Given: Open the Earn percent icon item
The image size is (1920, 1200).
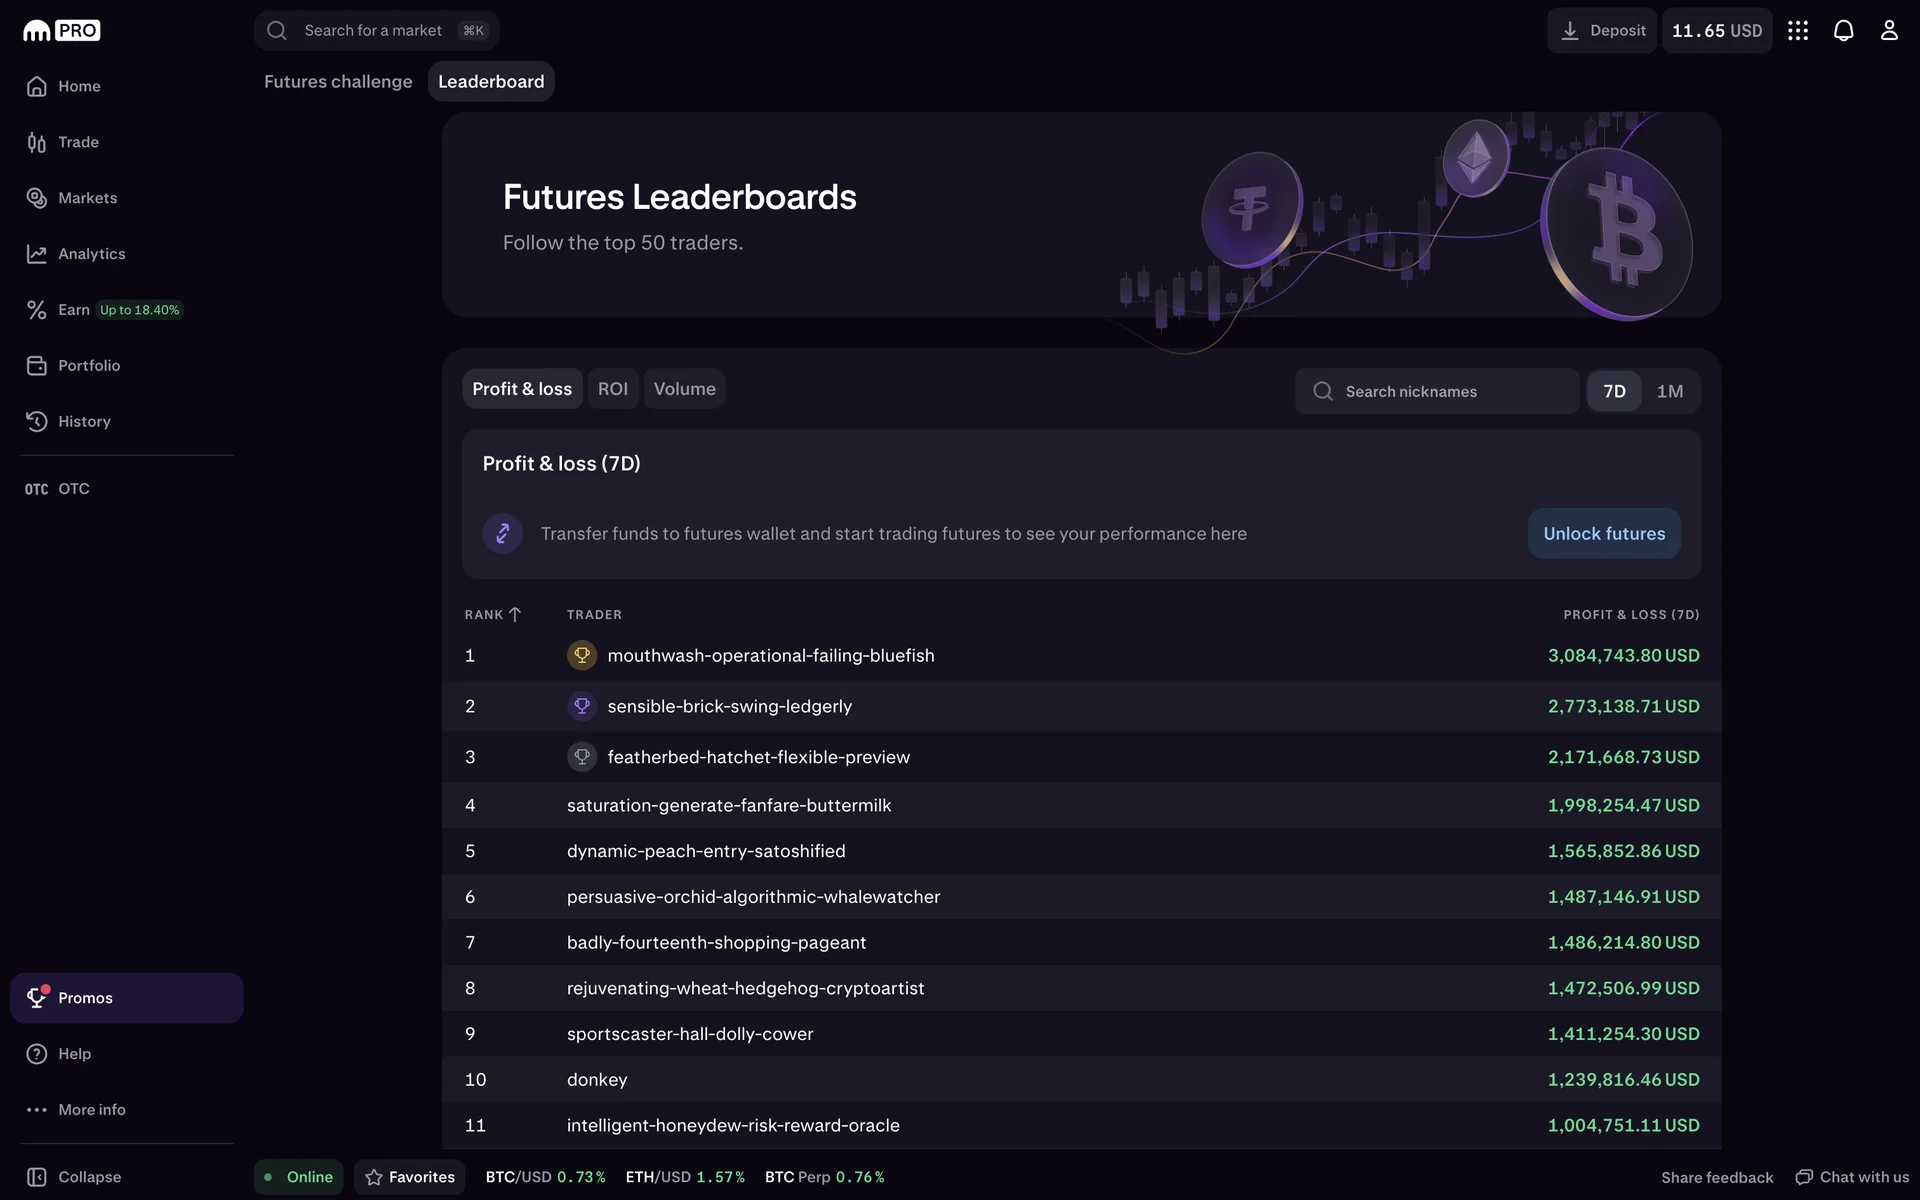Looking at the screenshot, I should (37, 310).
